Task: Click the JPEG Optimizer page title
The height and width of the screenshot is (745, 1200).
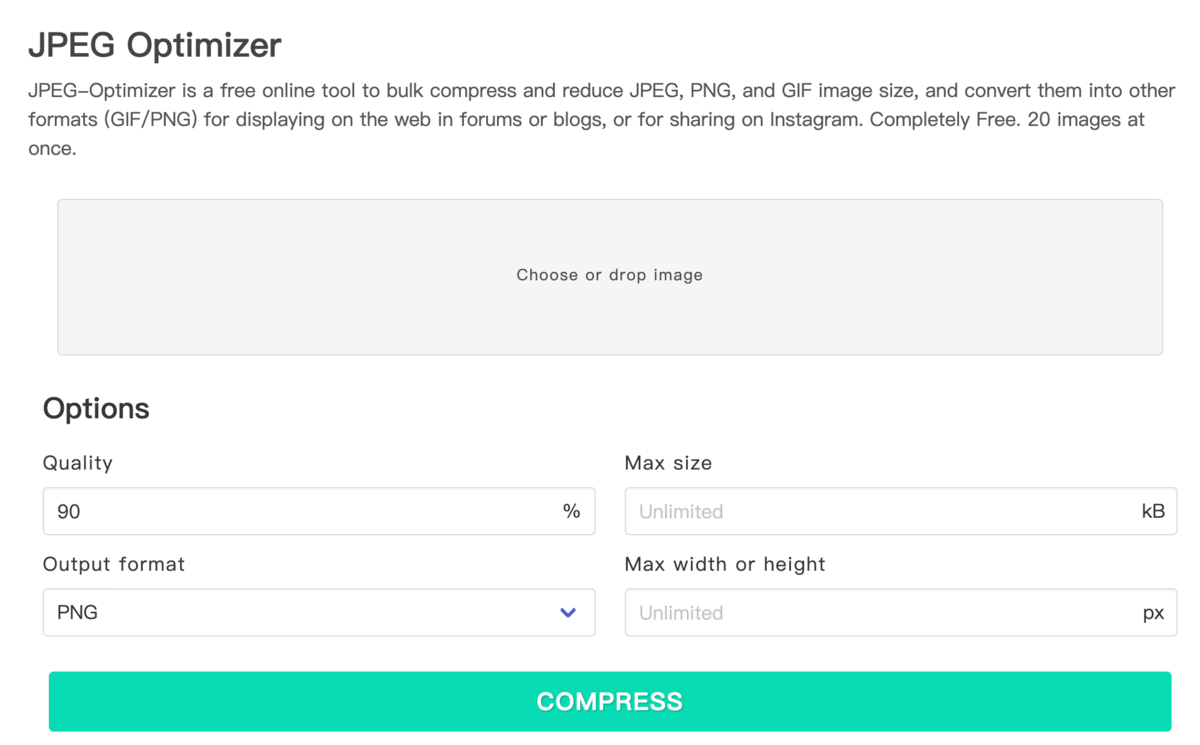Action: pos(154,44)
